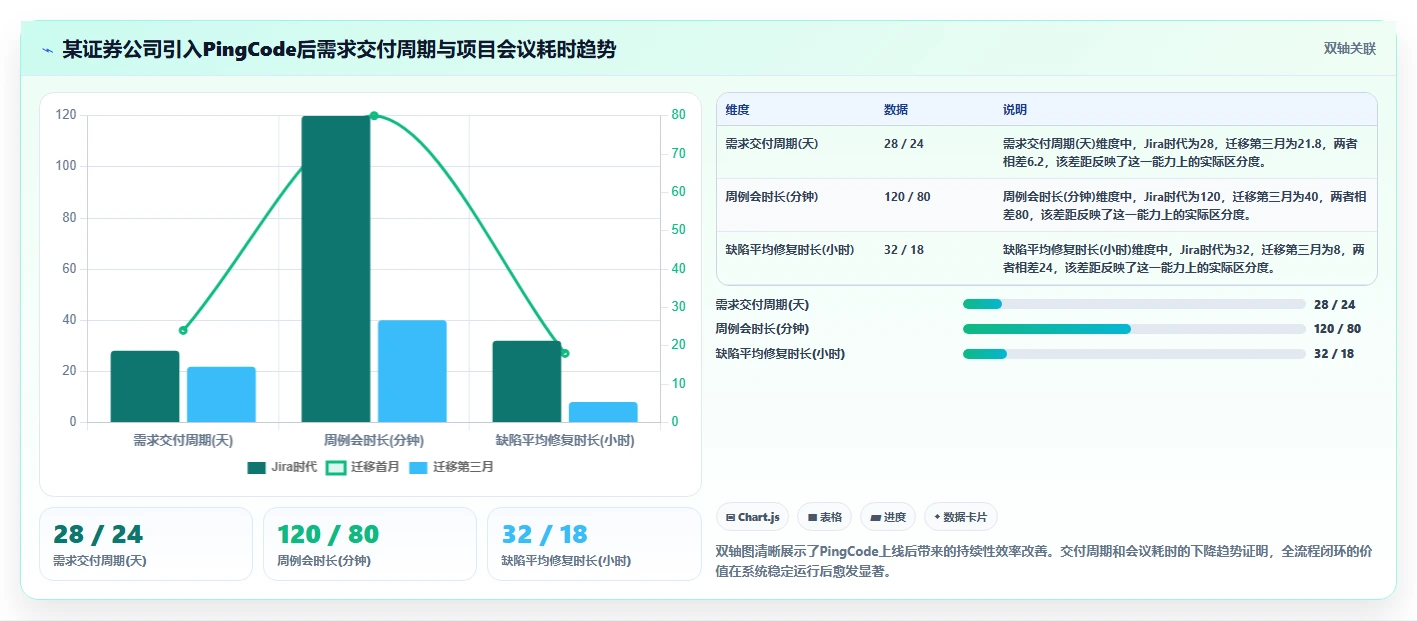Click the 迁移第三月 bar for 缺陷平均修复时长
1417x621 pixels.
(x=603, y=412)
